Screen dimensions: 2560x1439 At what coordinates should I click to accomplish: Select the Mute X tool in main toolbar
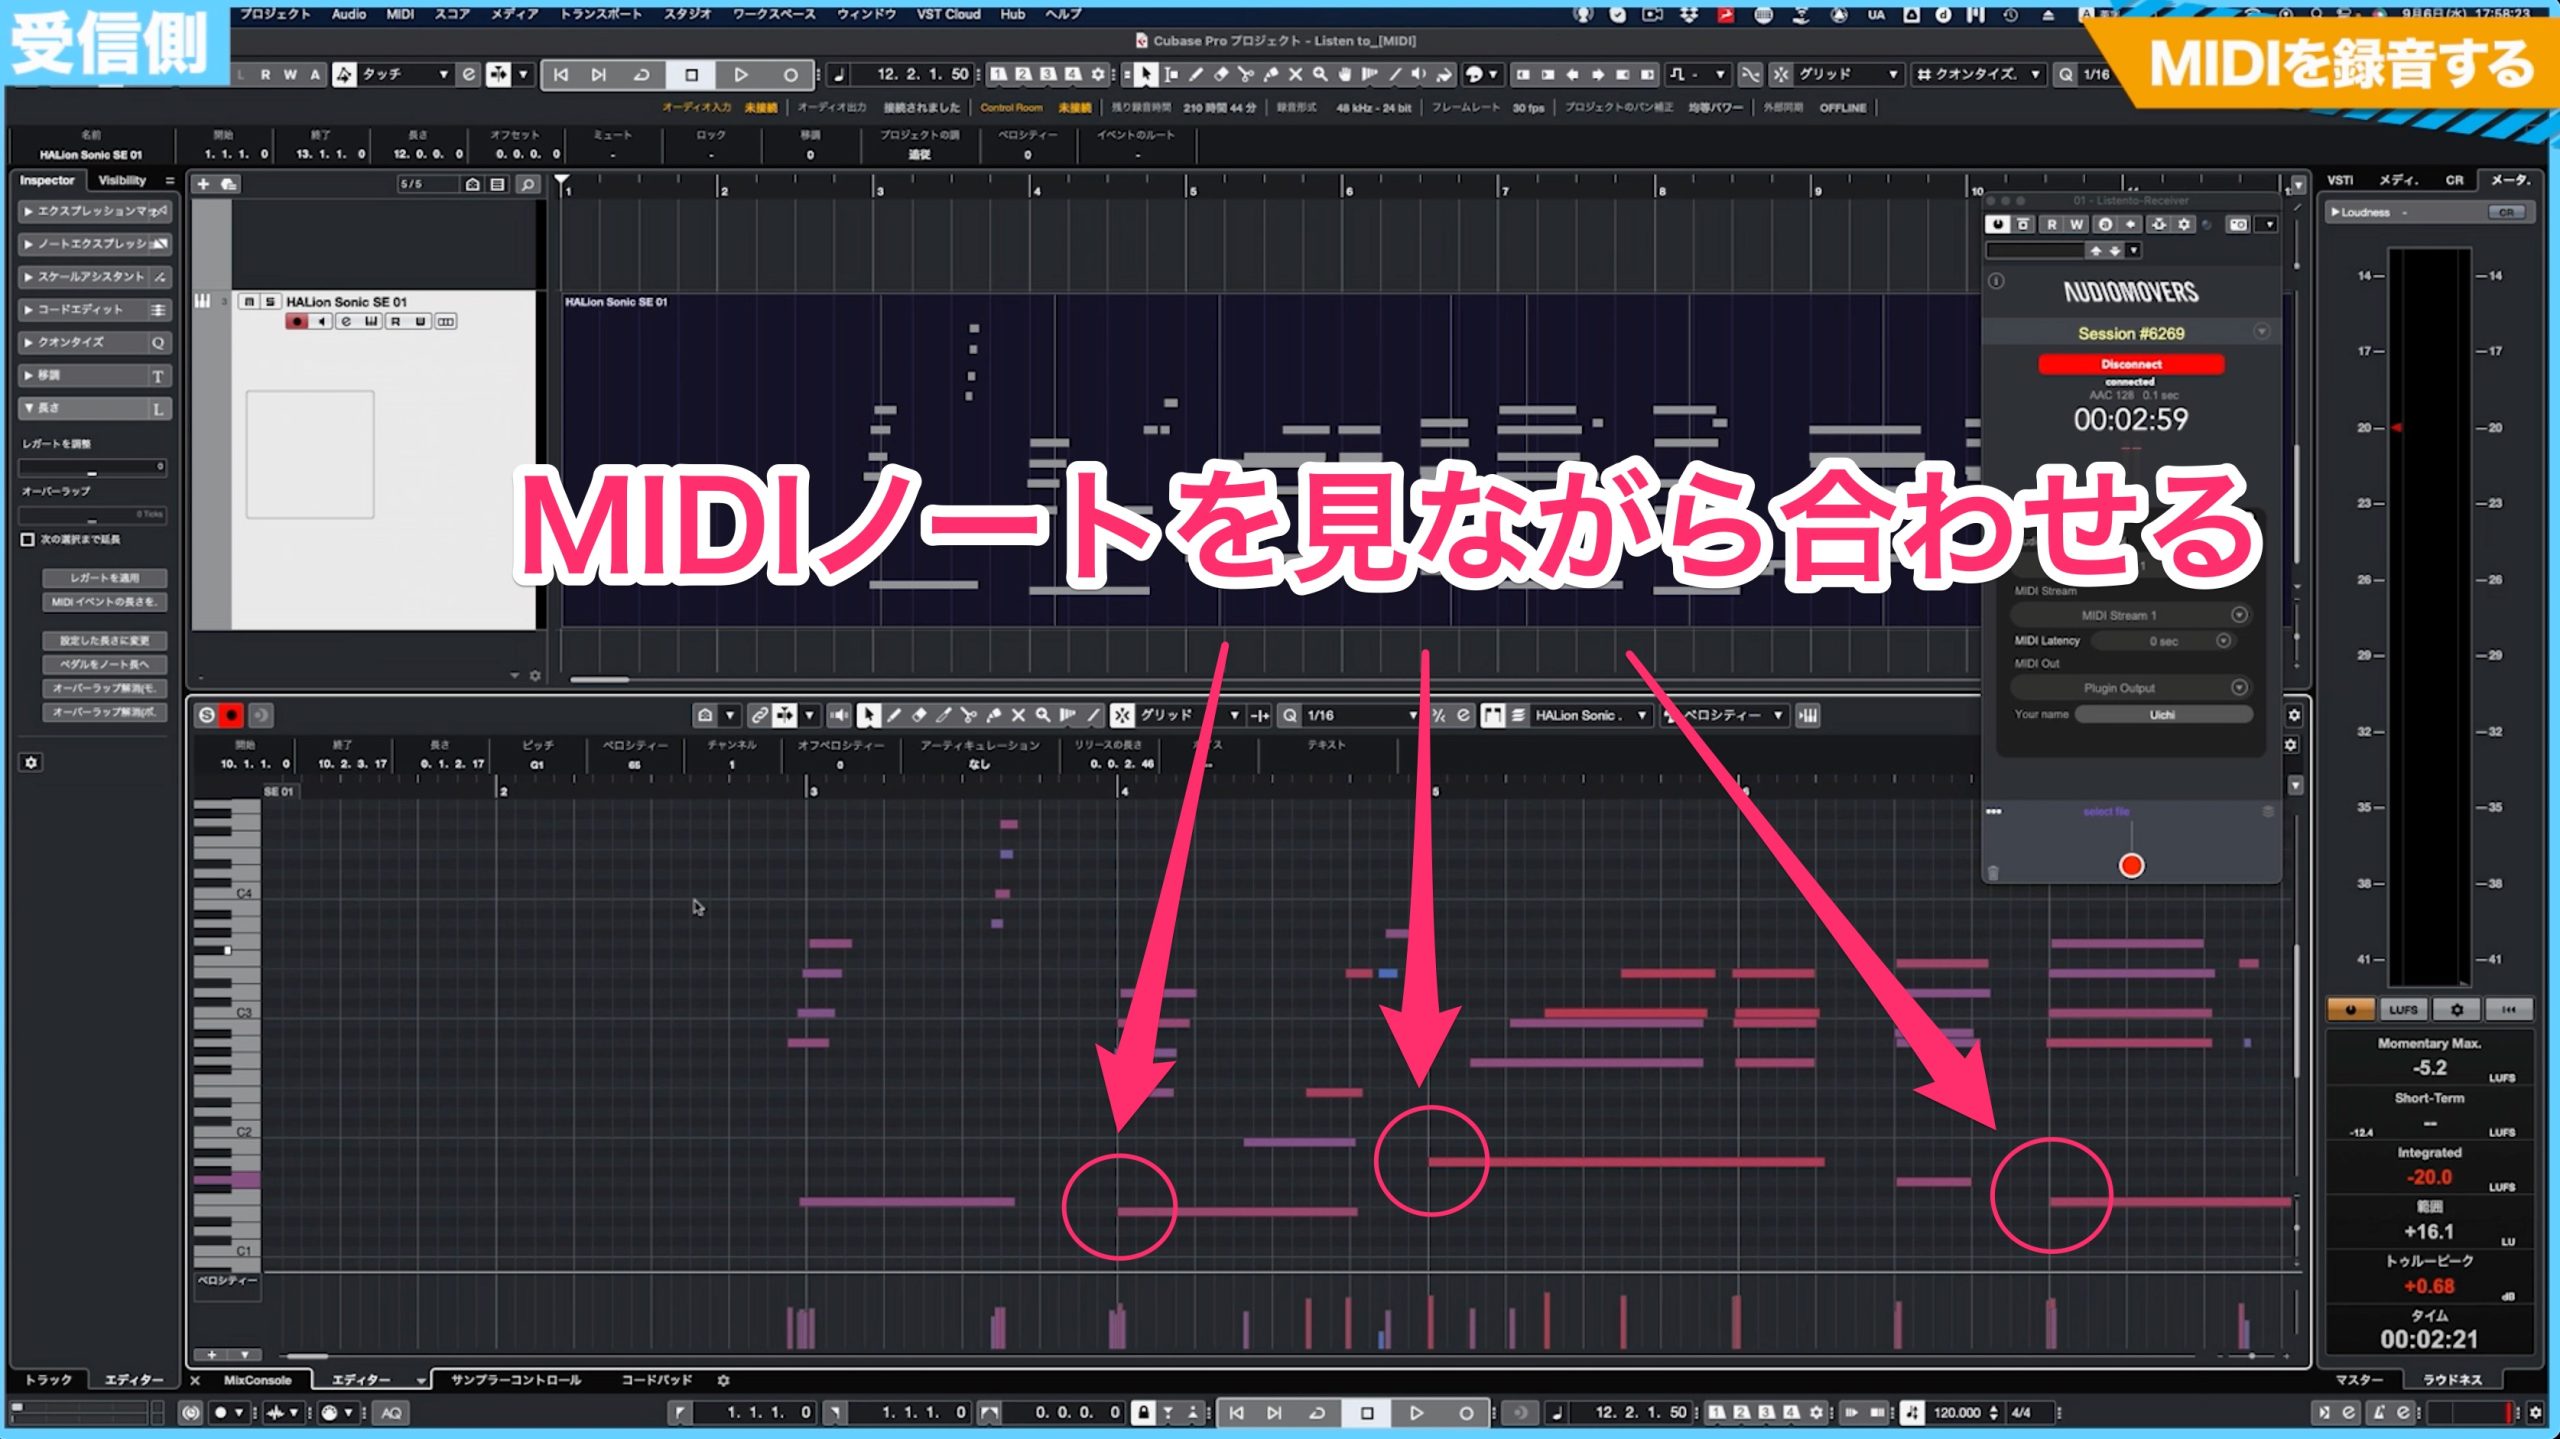pos(1296,74)
